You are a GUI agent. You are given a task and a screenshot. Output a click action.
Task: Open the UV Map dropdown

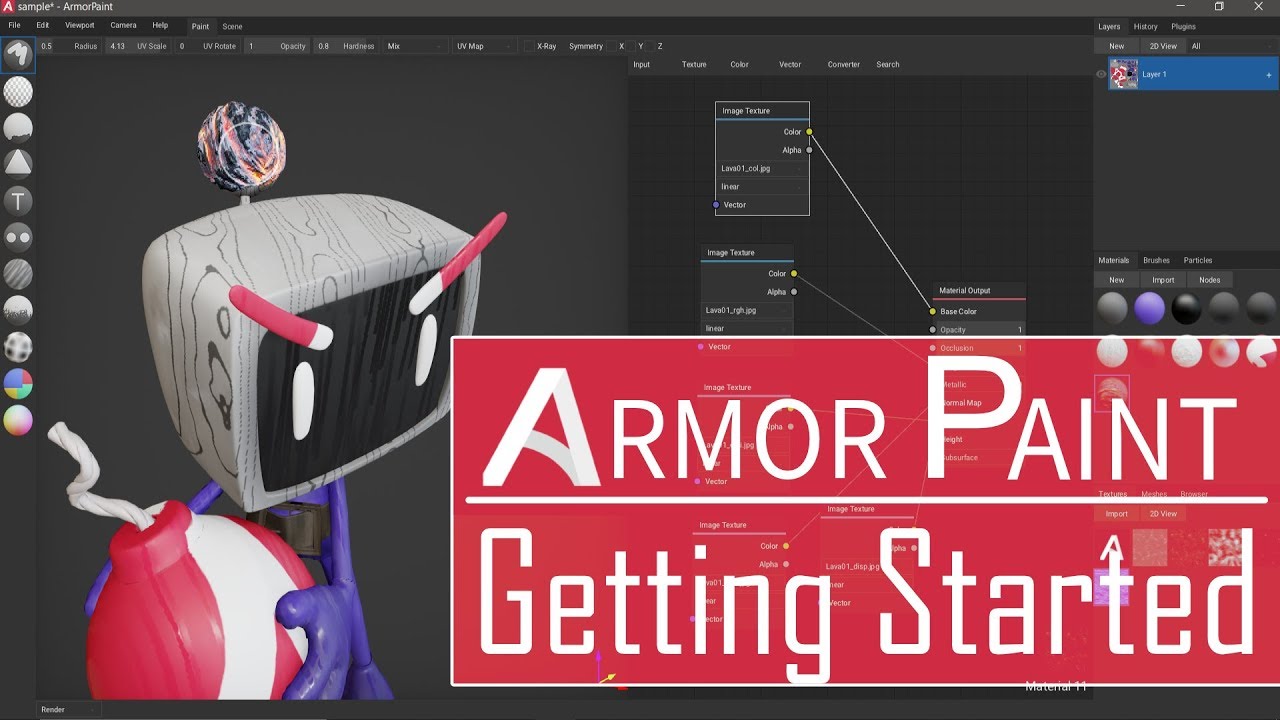pyautogui.click(x=484, y=46)
